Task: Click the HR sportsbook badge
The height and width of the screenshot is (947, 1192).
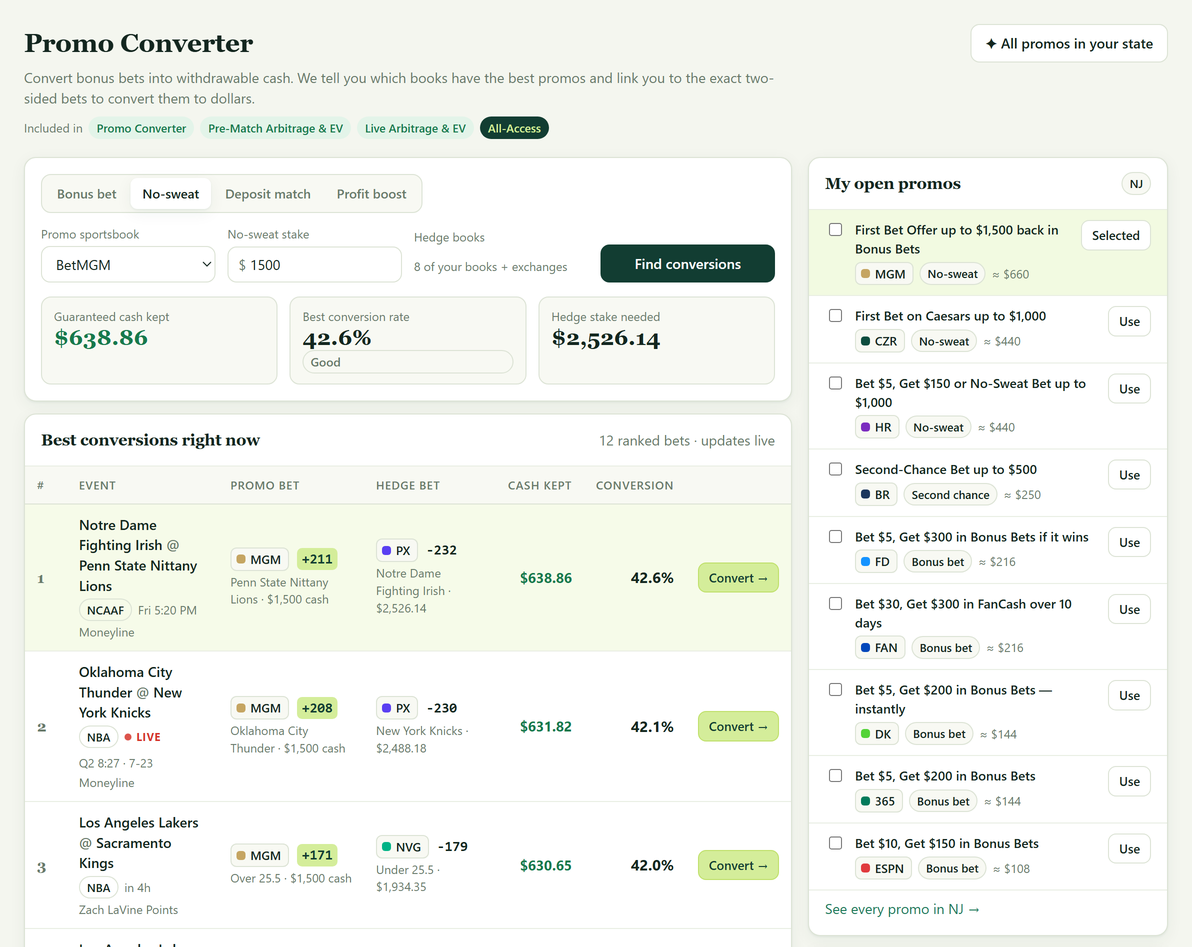Action: coord(877,427)
